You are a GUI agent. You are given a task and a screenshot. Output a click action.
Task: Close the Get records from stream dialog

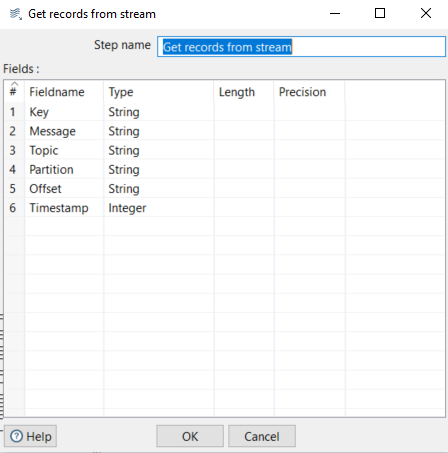[426, 13]
